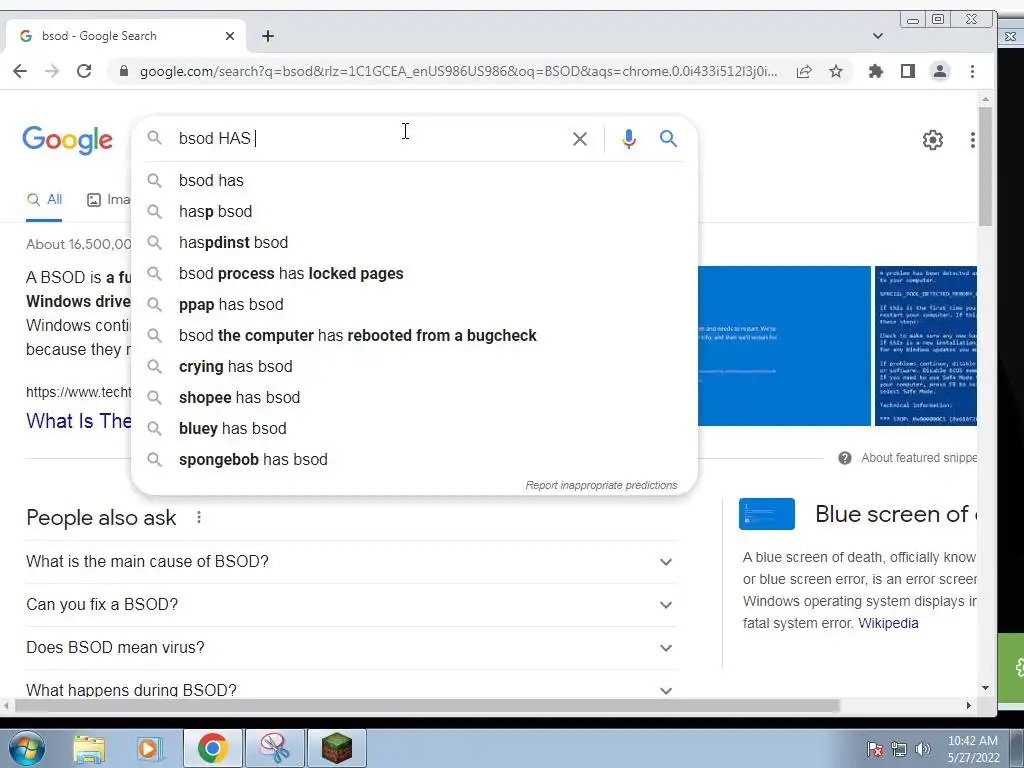Click the search box containing bsod HAS

click(x=366, y=138)
